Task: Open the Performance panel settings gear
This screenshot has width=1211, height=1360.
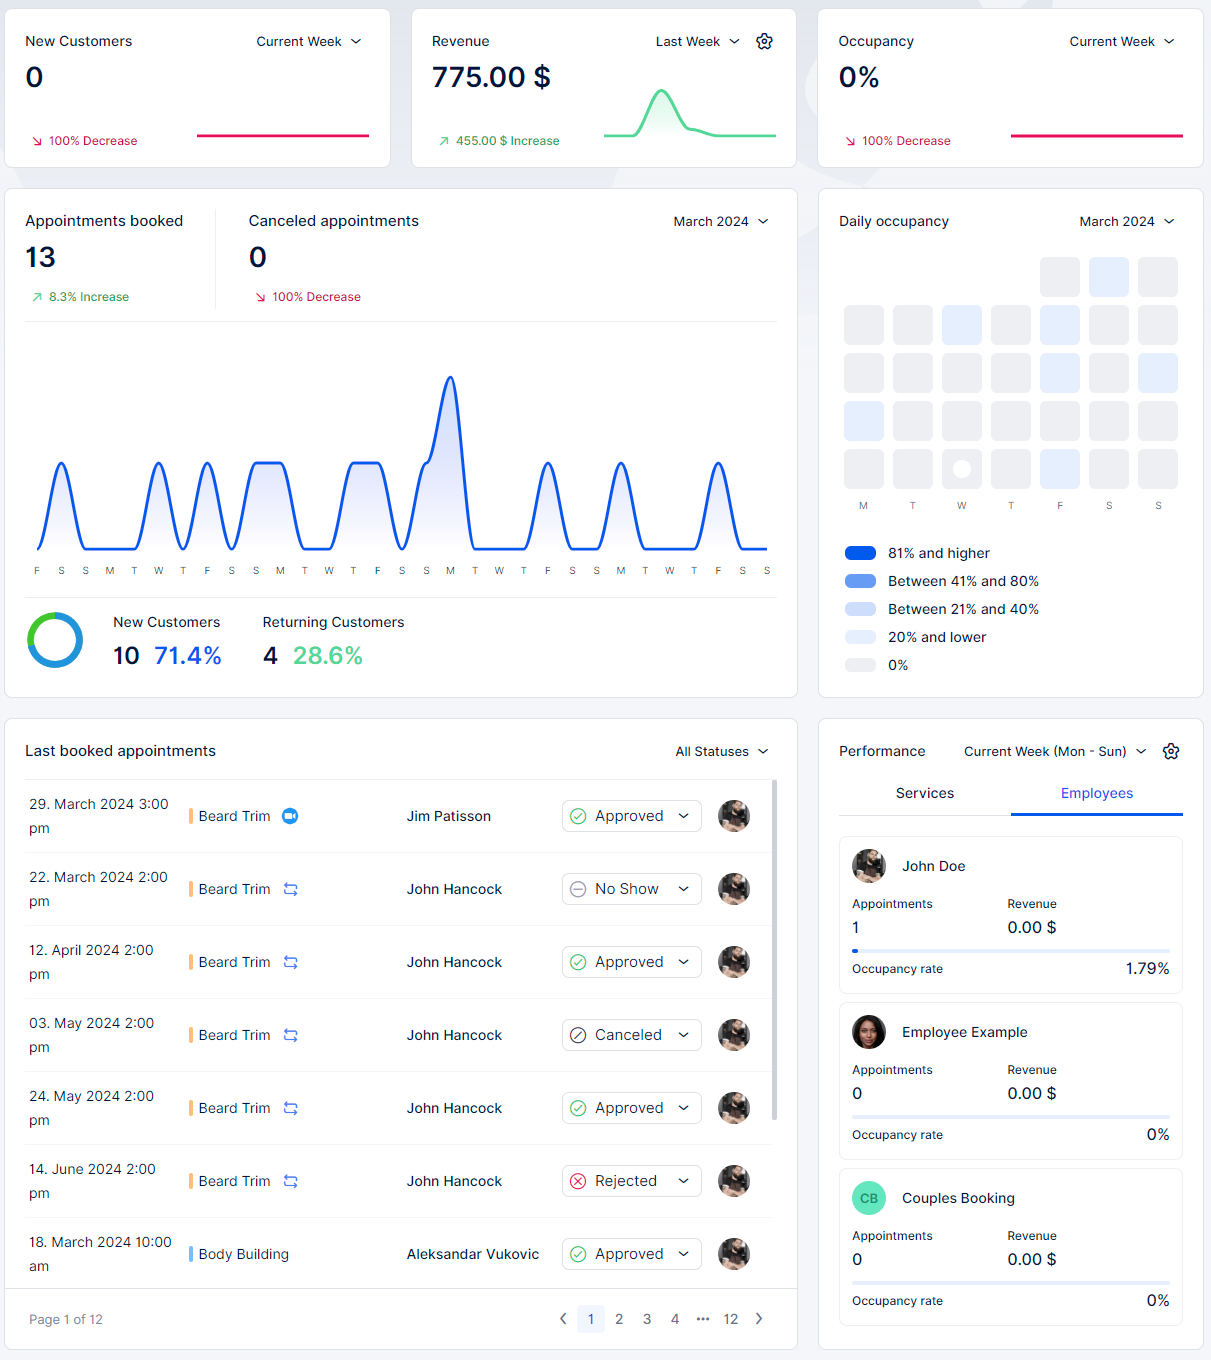Action: 1171,751
